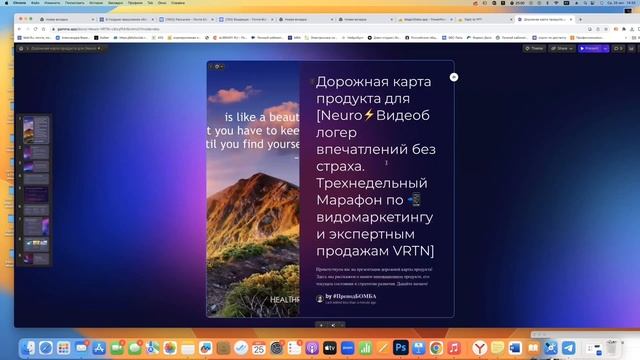Open App Store in the Dock
This screenshot has height=360, width=640.
tap(99, 348)
